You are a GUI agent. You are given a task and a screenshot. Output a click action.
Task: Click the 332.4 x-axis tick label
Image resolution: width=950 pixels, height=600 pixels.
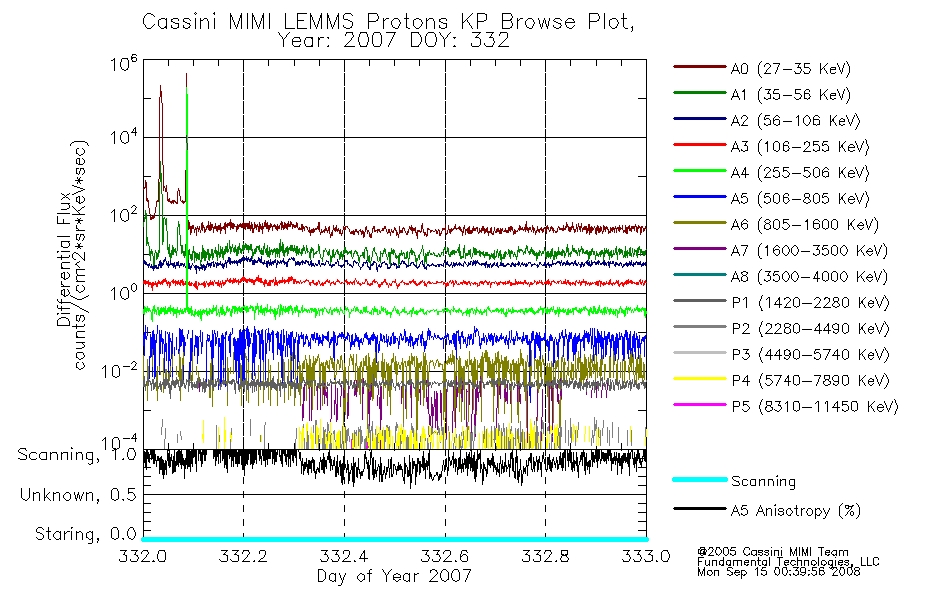pyautogui.click(x=344, y=556)
